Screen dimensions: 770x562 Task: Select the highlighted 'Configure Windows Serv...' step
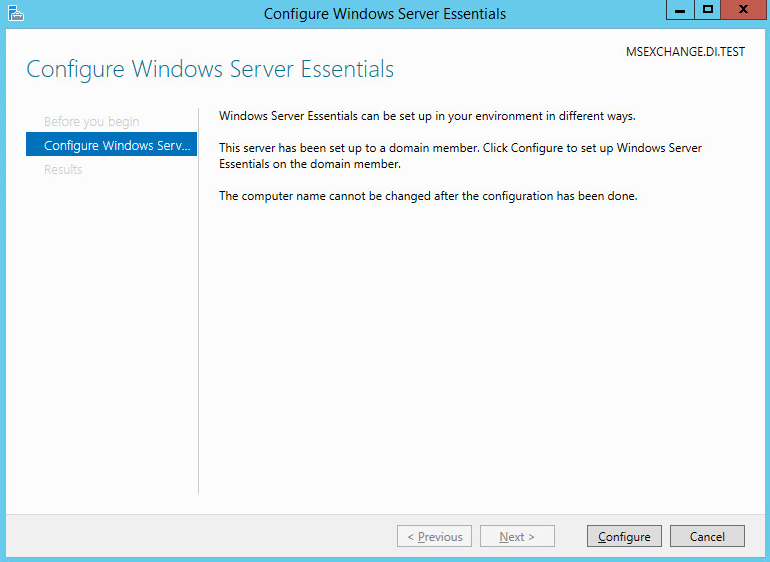(x=112, y=146)
